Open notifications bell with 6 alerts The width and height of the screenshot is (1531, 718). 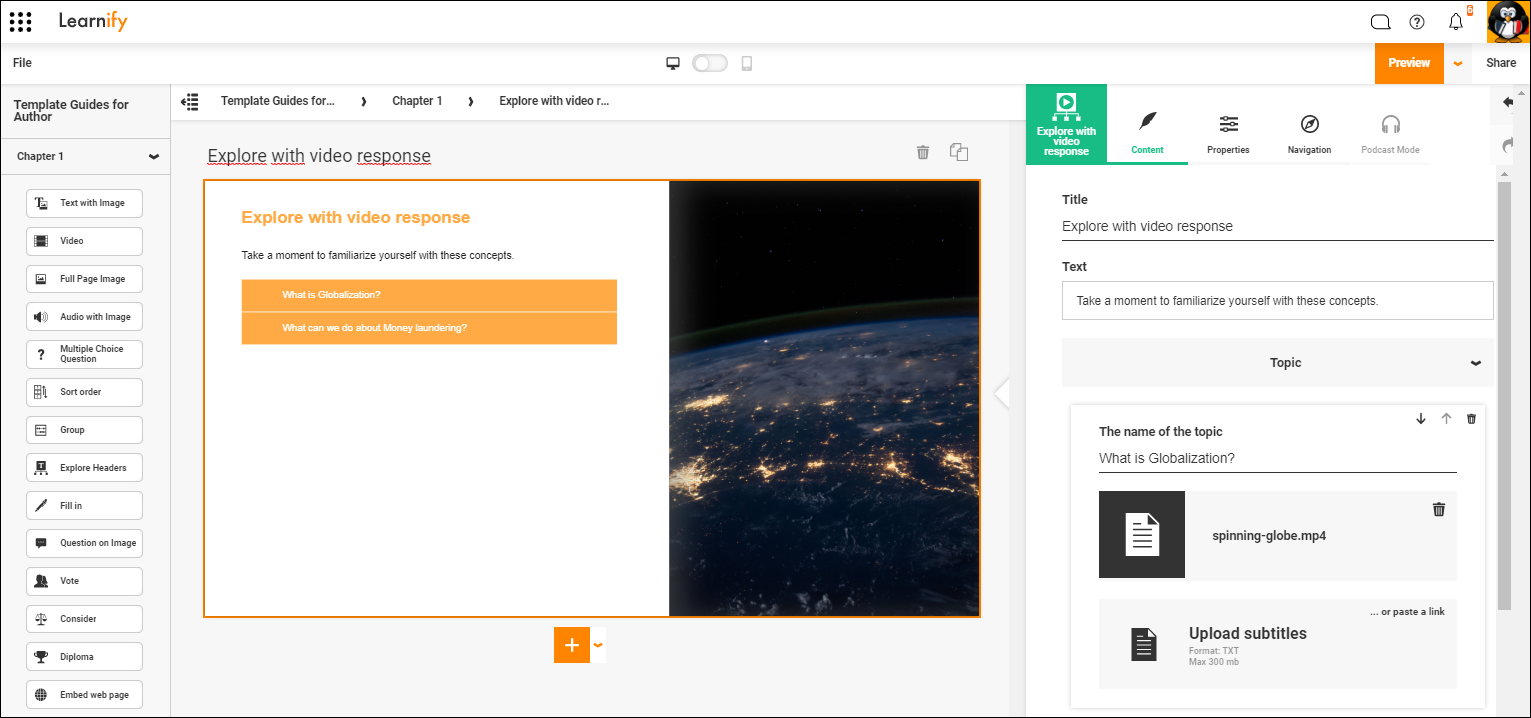tap(1456, 21)
